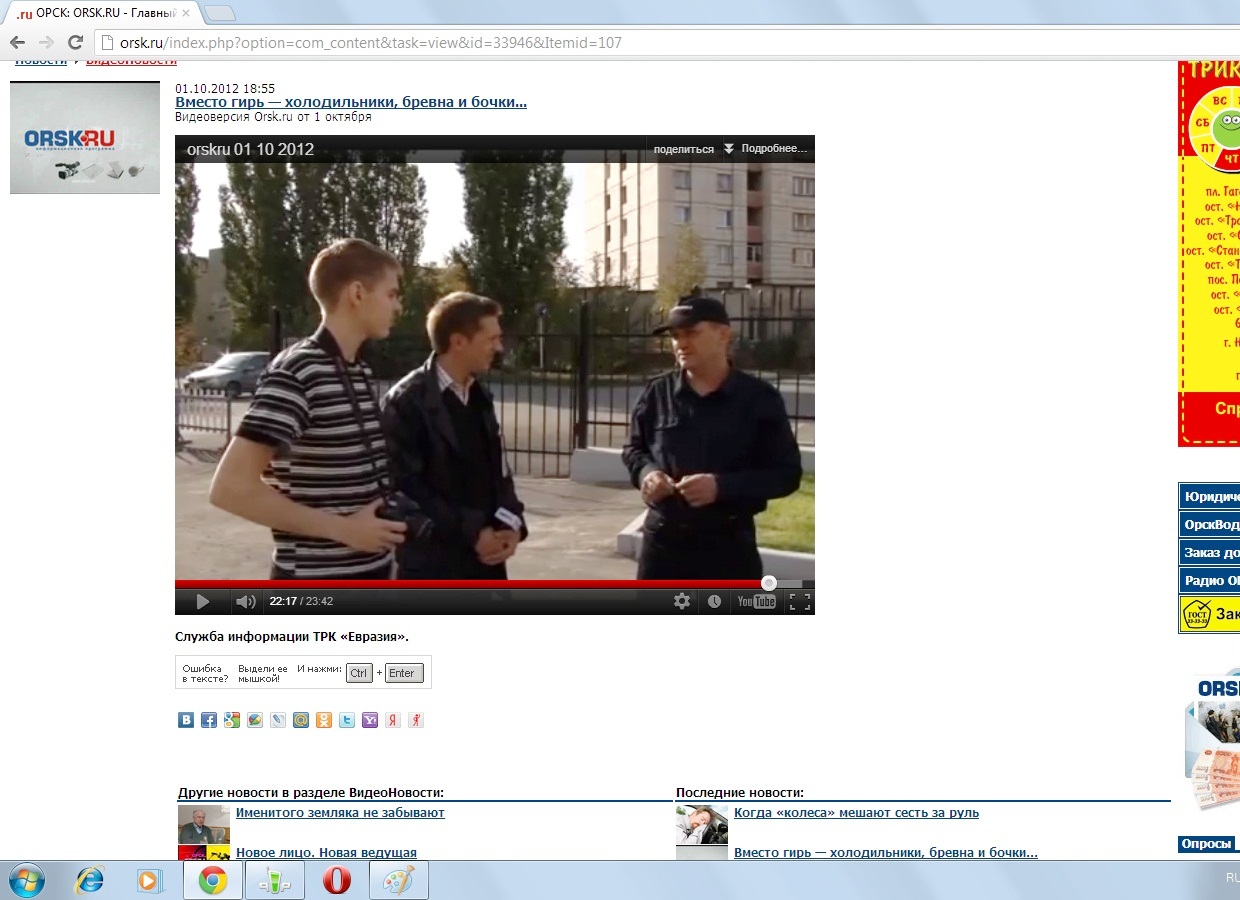Mute the video with the speaker icon
The height and width of the screenshot is (900, 1240).
click(x=245, y=601)
